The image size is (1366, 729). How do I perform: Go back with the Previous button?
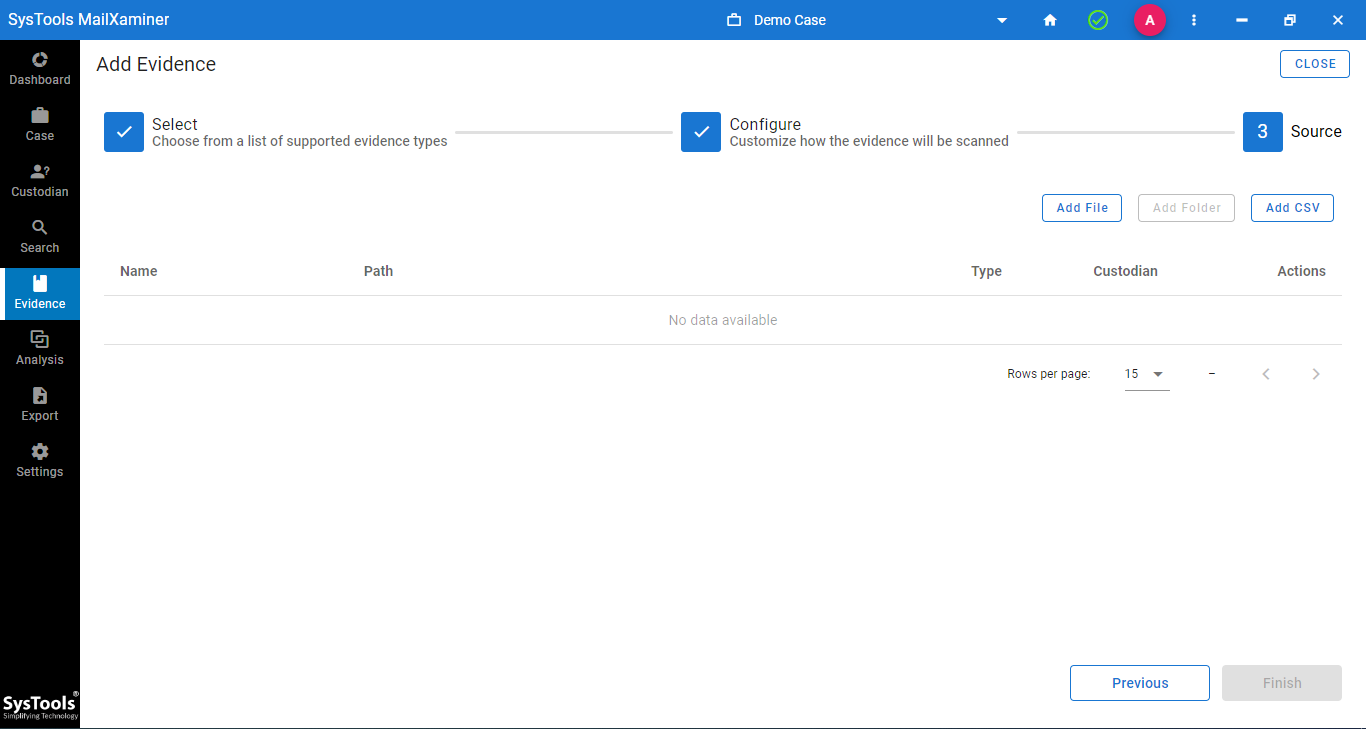[1139, 683]
